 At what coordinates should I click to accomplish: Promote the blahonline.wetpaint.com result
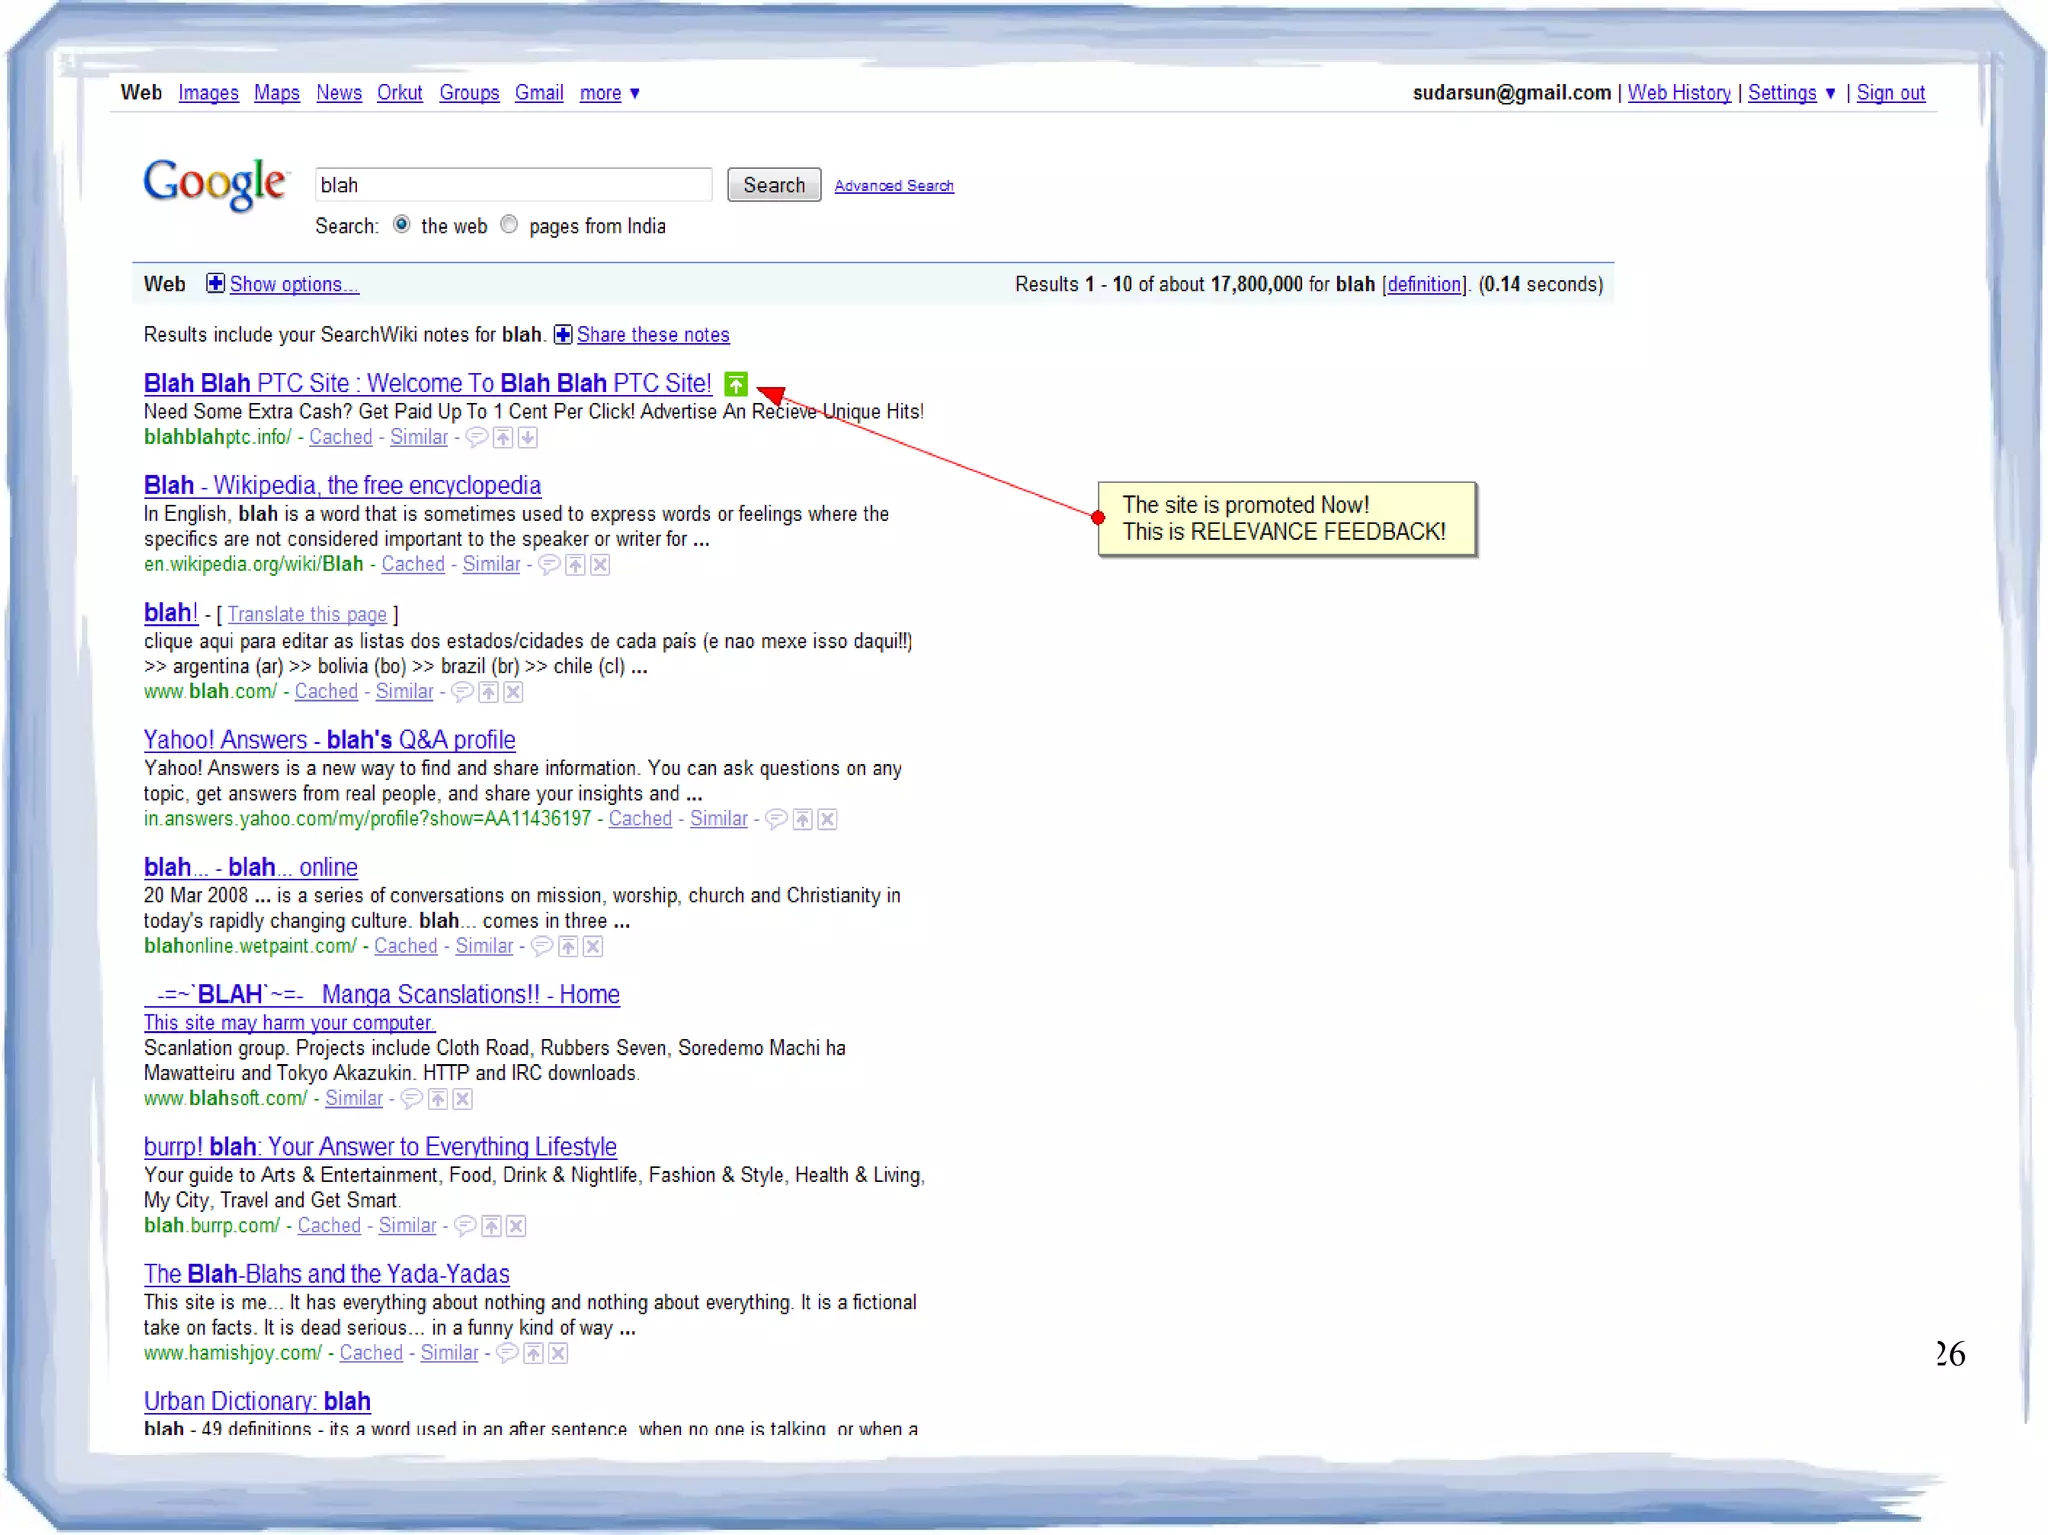click(x=568, y=946)
